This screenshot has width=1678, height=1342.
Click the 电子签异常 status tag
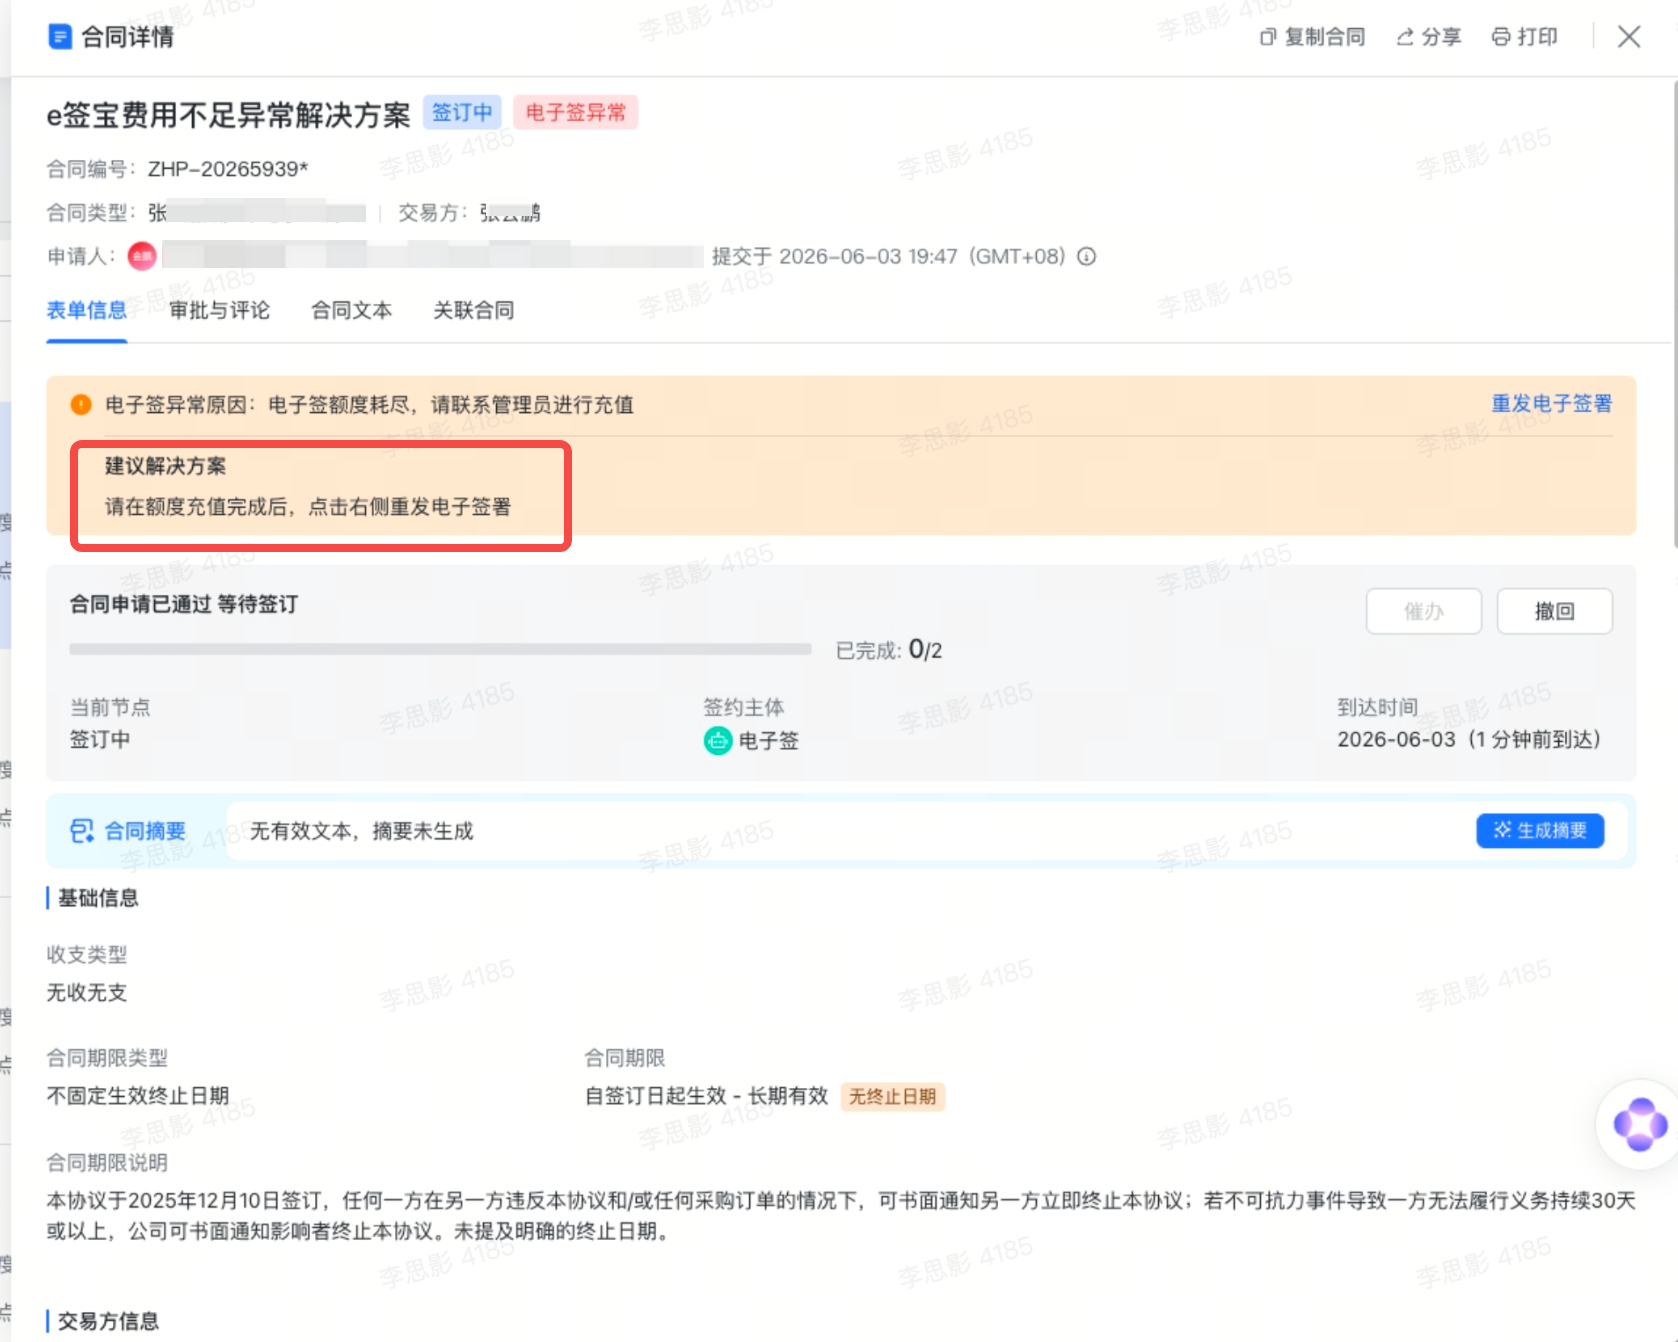tap(575, 112)
